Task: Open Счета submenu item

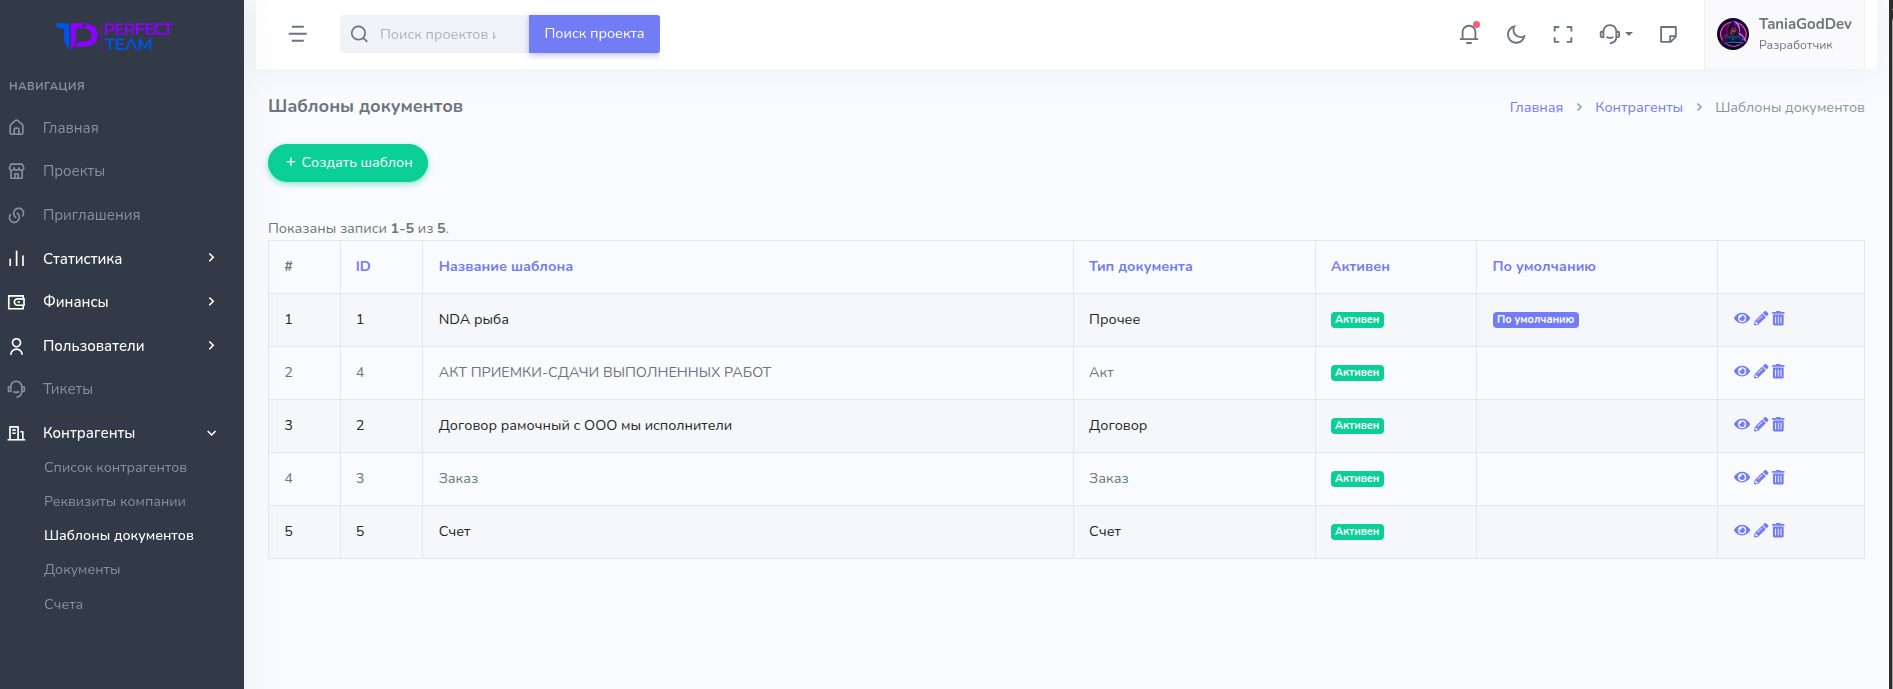Action: 63,604
